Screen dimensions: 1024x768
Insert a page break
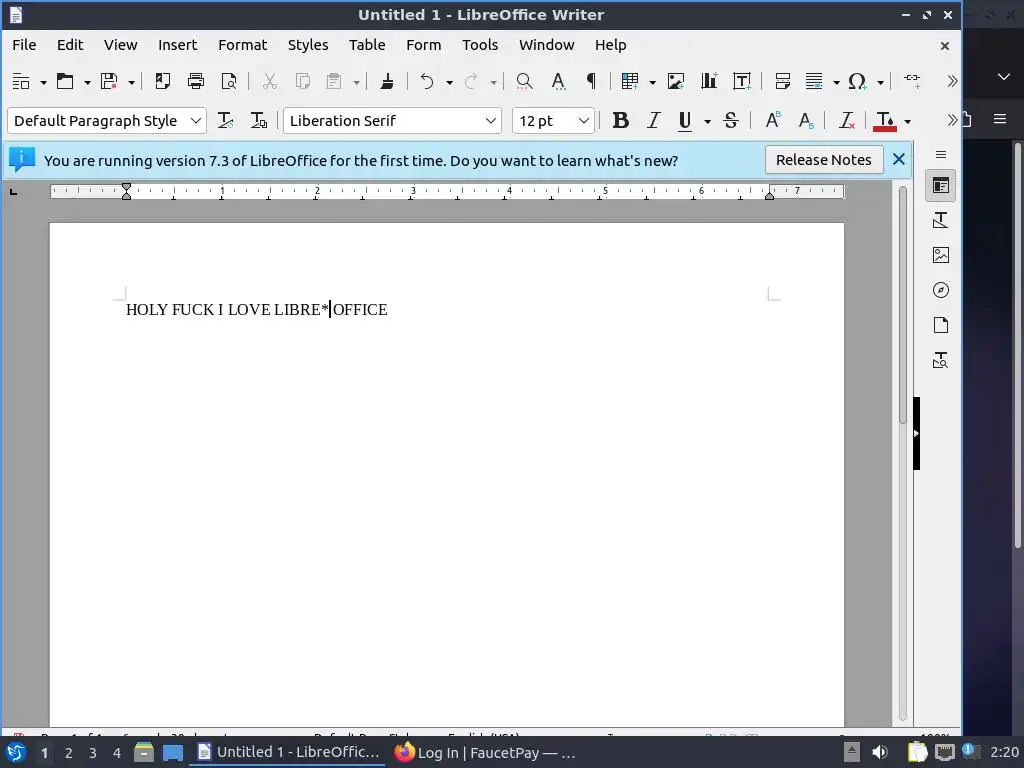782,81
